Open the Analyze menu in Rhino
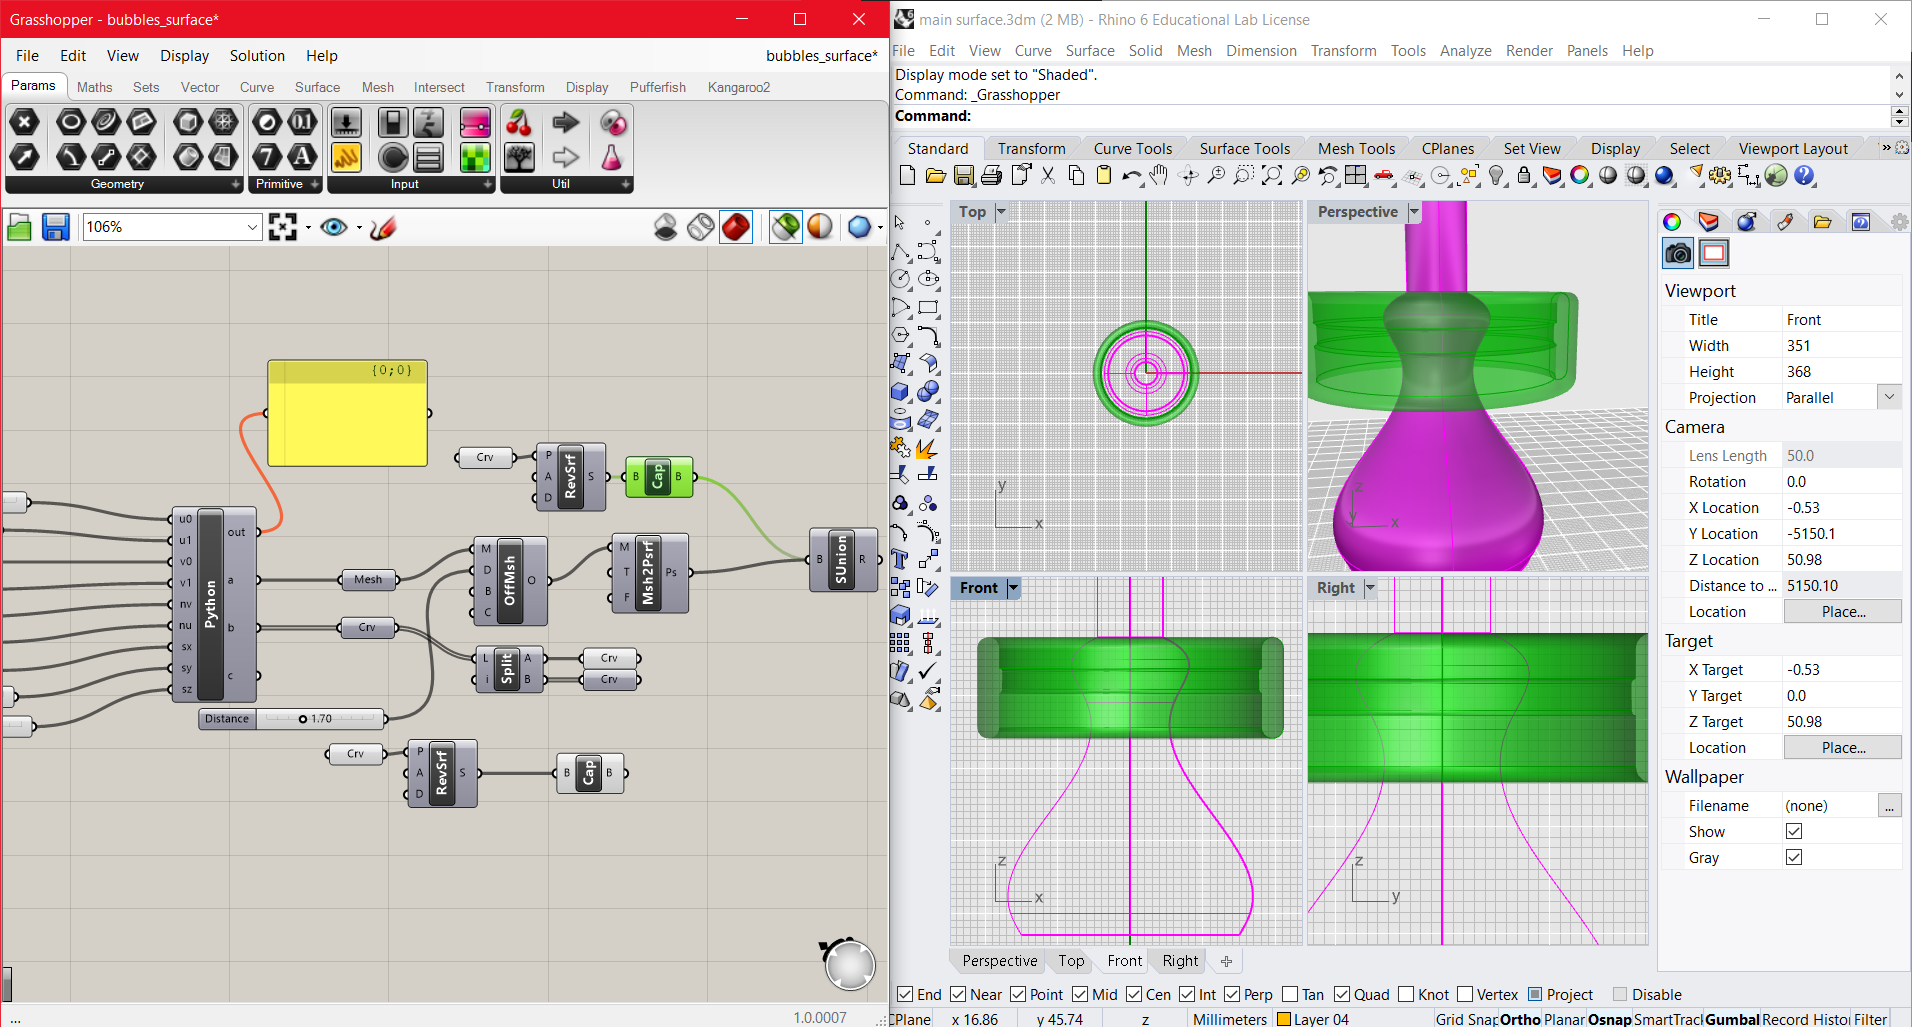The width and height of the screenshot is (1912, 1027). [x=1465, y=51]
